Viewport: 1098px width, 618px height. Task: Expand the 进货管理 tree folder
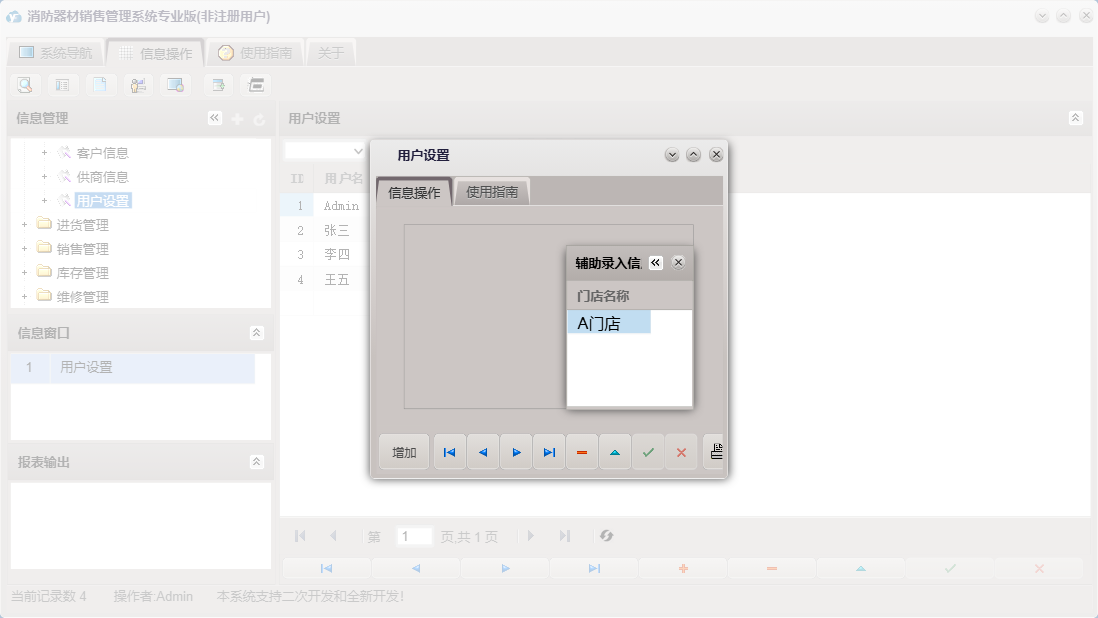pyautogui.click(x=24, y=225)
